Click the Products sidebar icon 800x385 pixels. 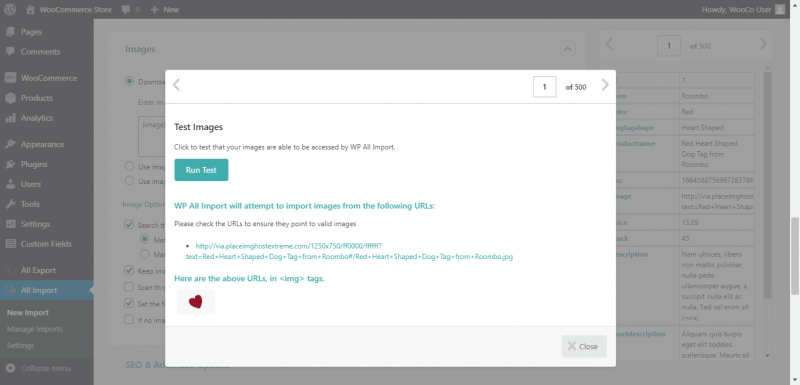click(10, 98)
